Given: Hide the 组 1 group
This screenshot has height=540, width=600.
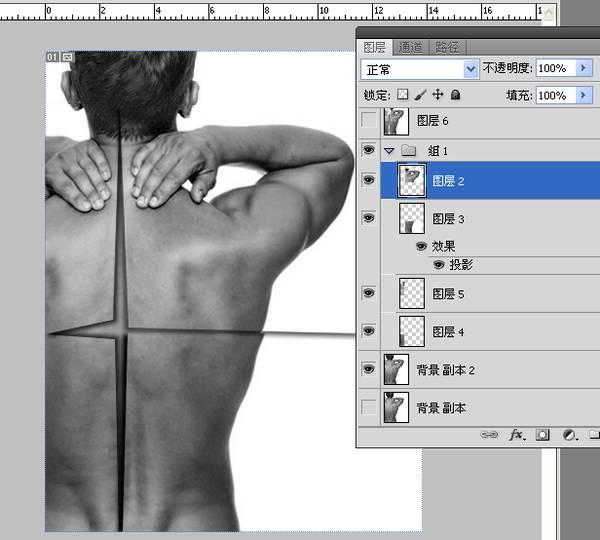Looking at the screenshot, I should pos(368,150).
